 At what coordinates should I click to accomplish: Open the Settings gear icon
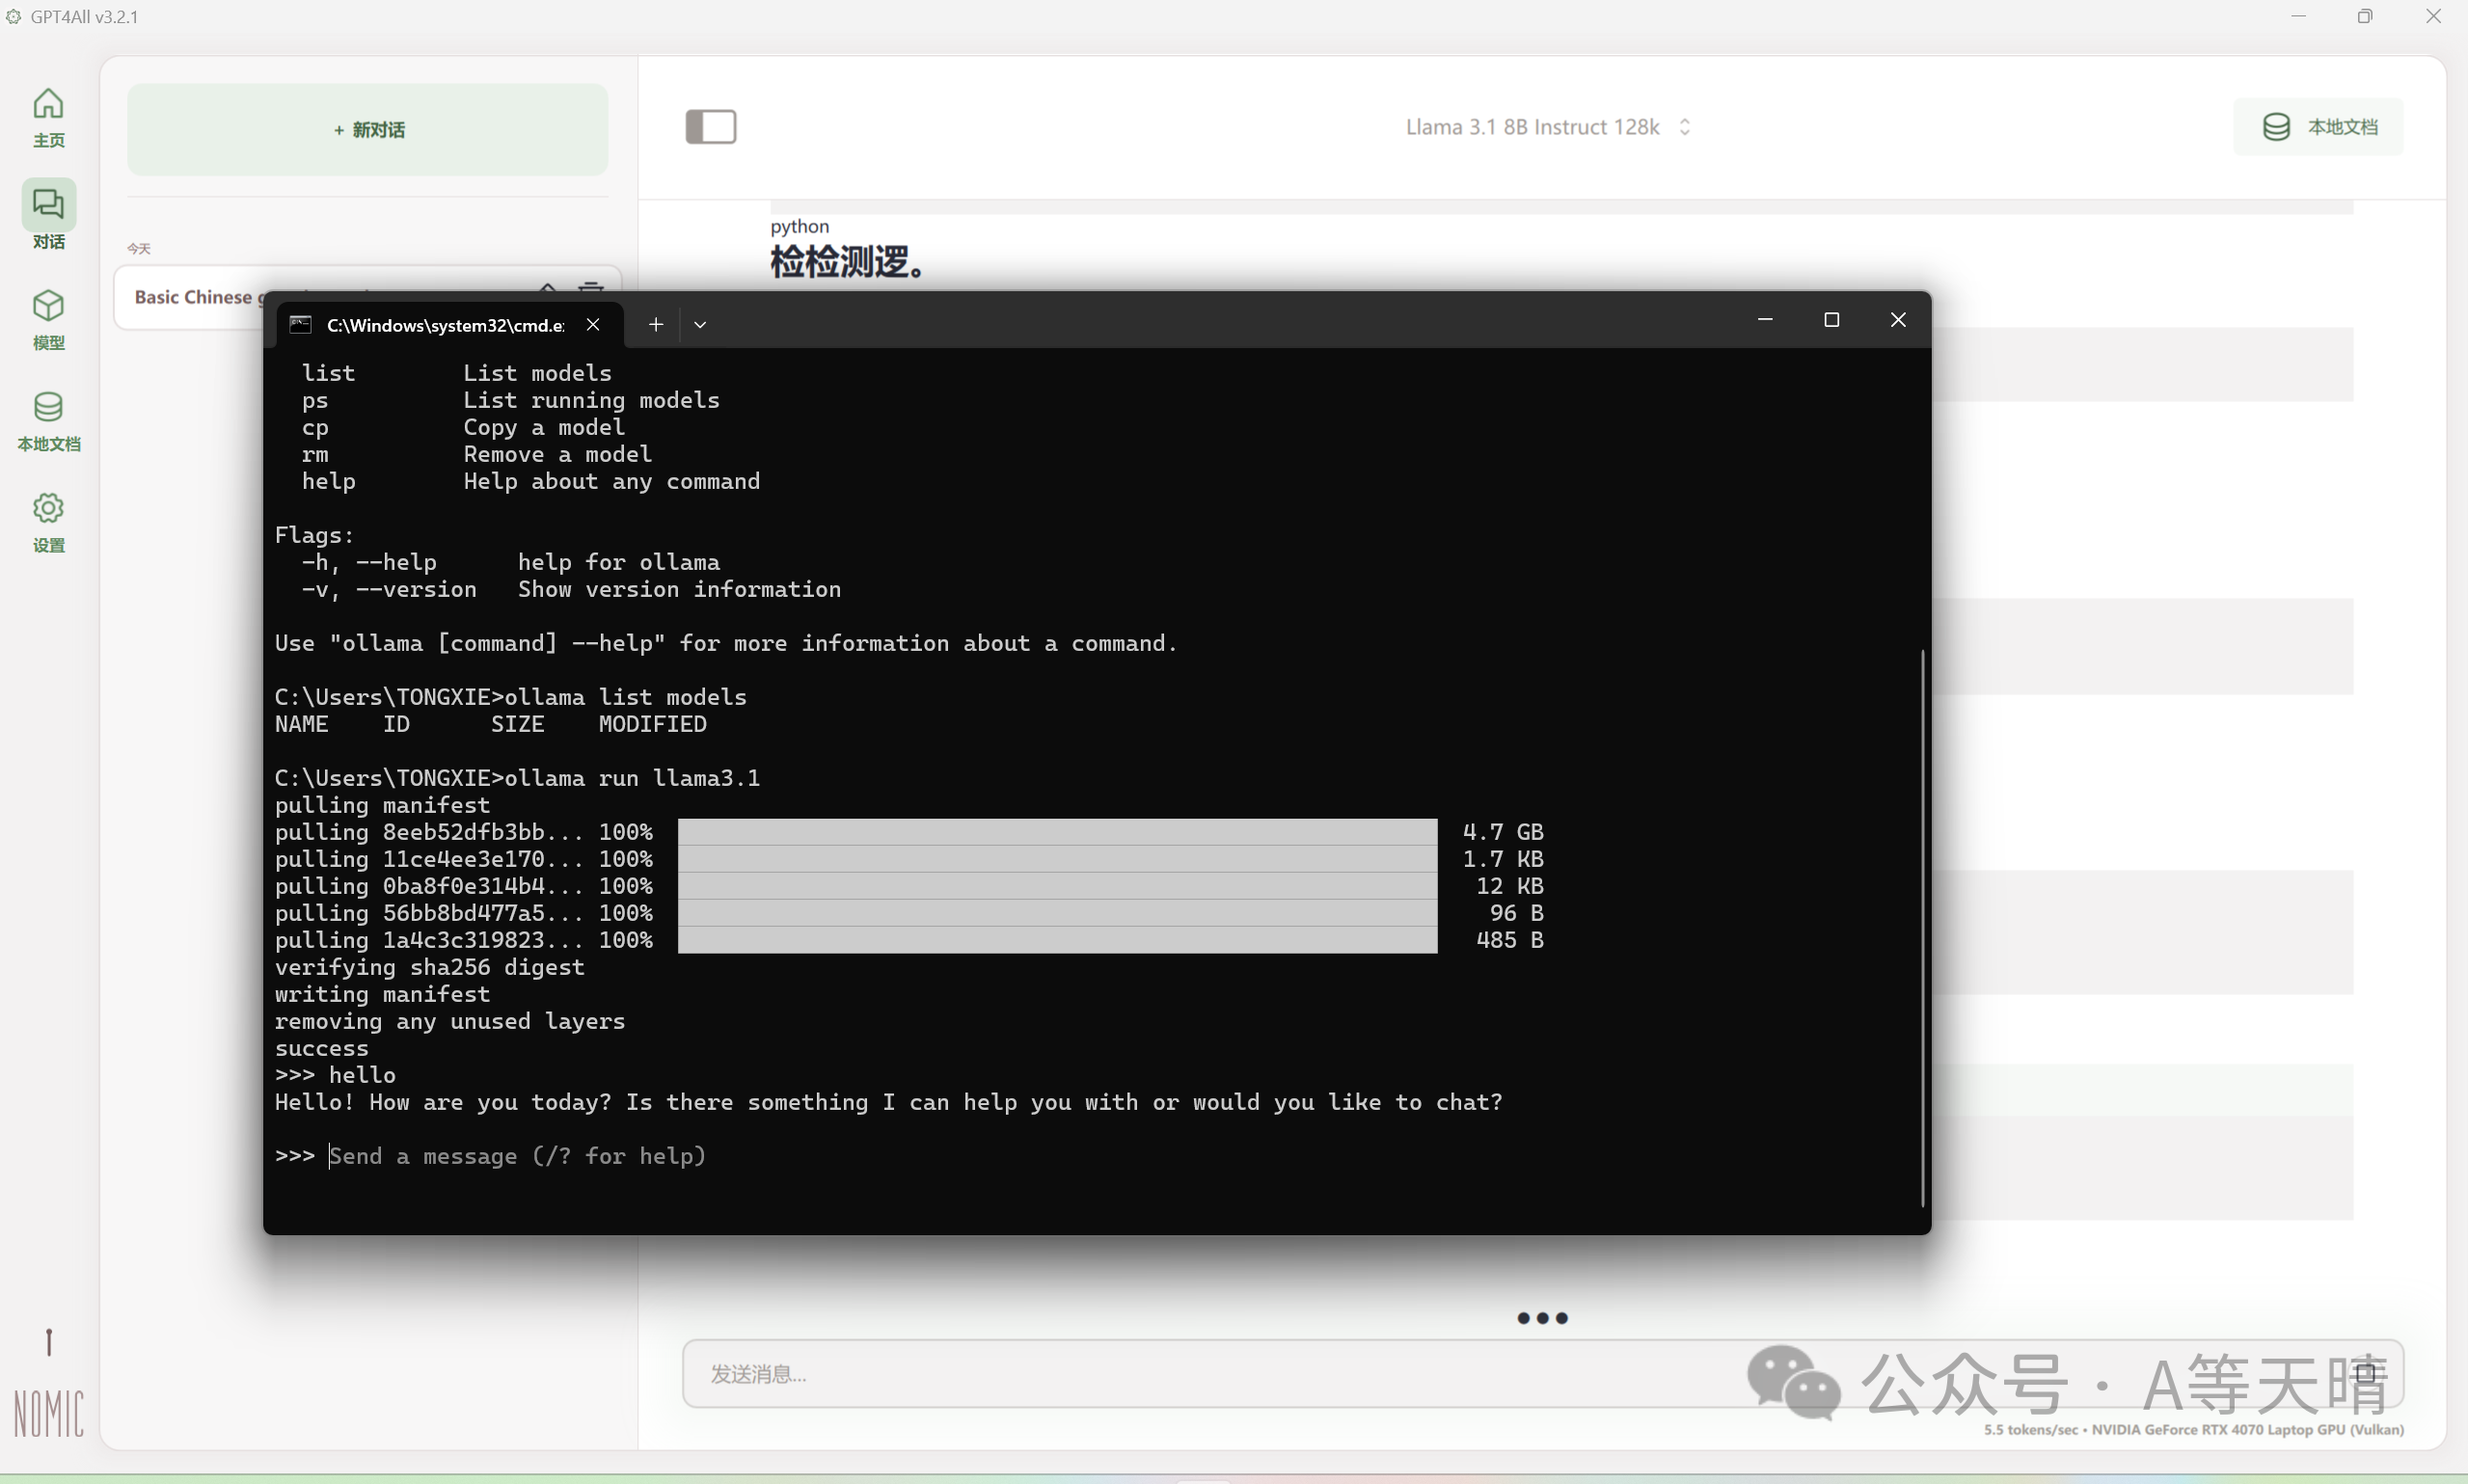click(x=48, y=509)
